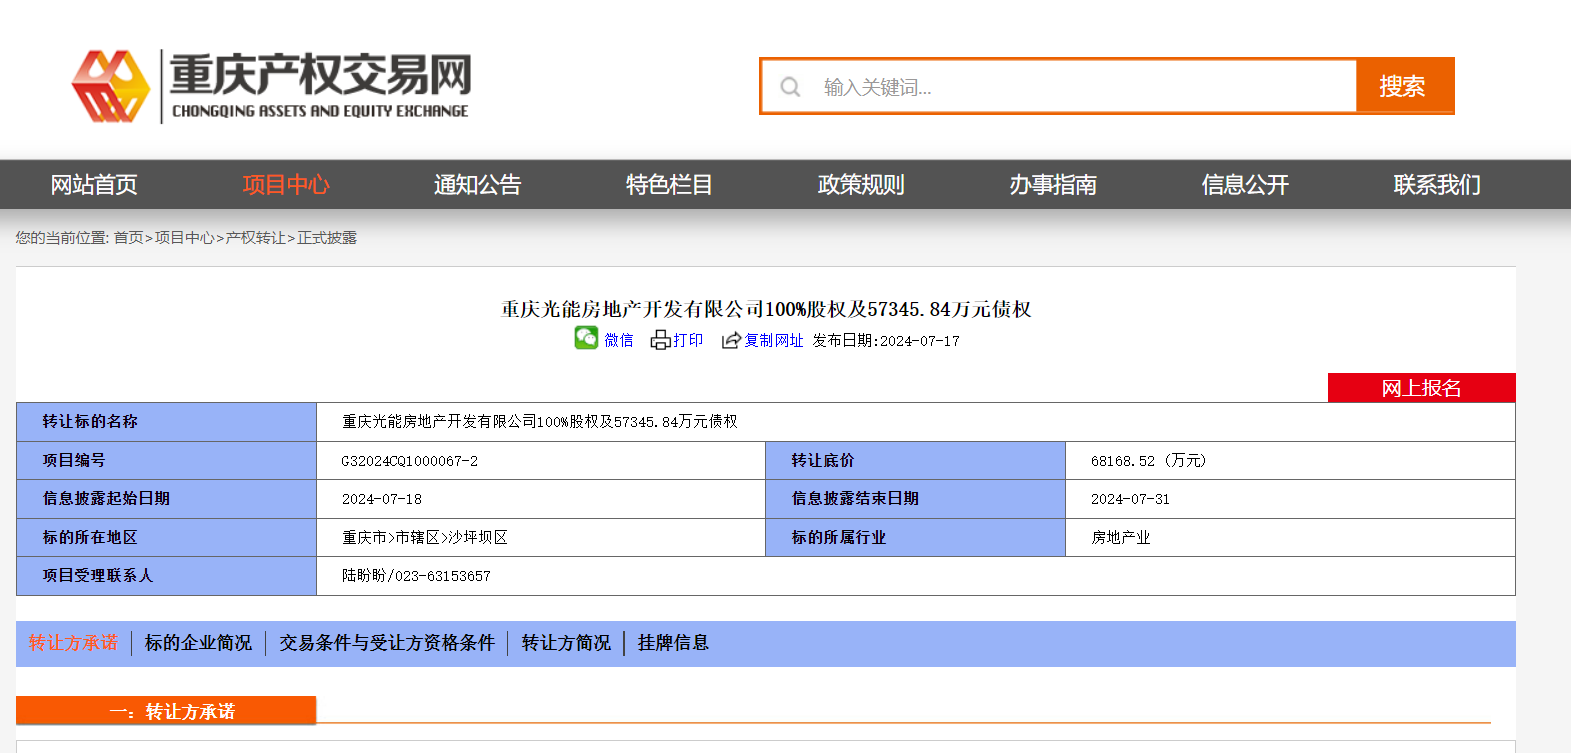
Task: Click the 复制网址 link
Action: [774, 341]
